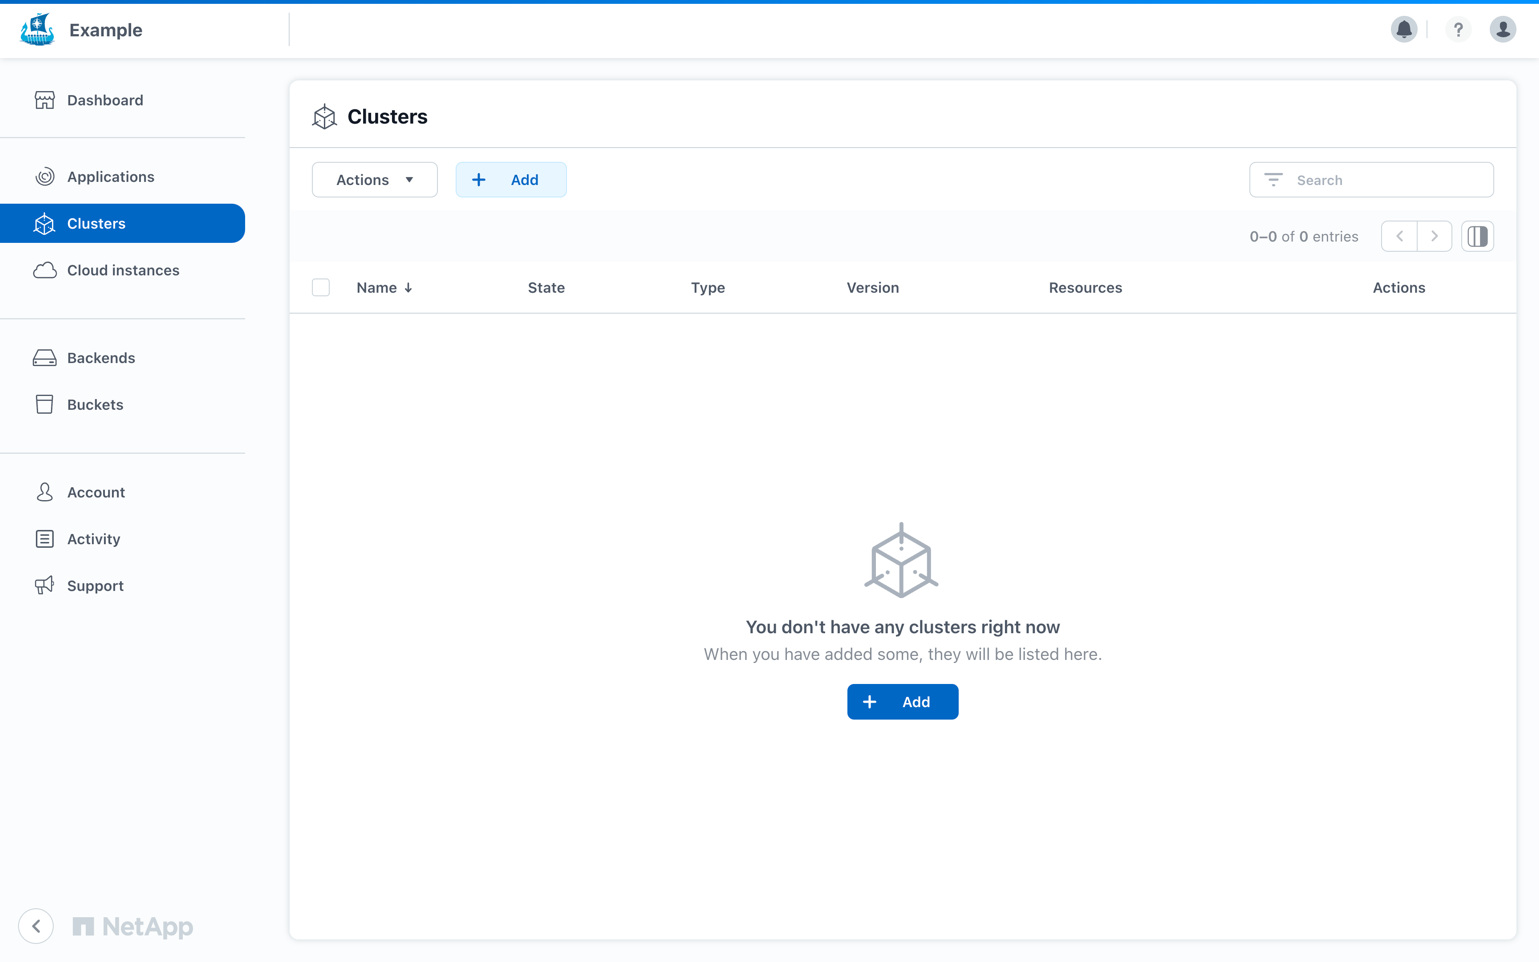Click the Astra ship logo icon

click(x=38, y=30)
